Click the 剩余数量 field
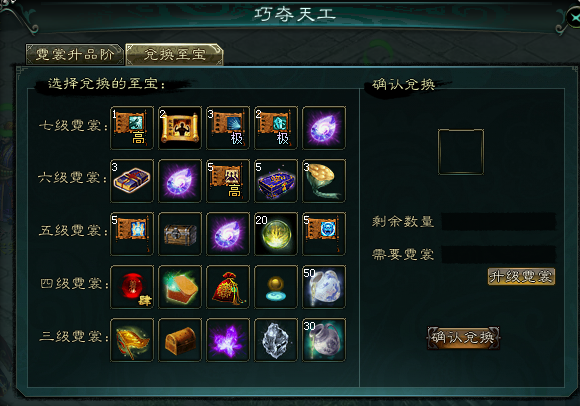 pos(499,221)
